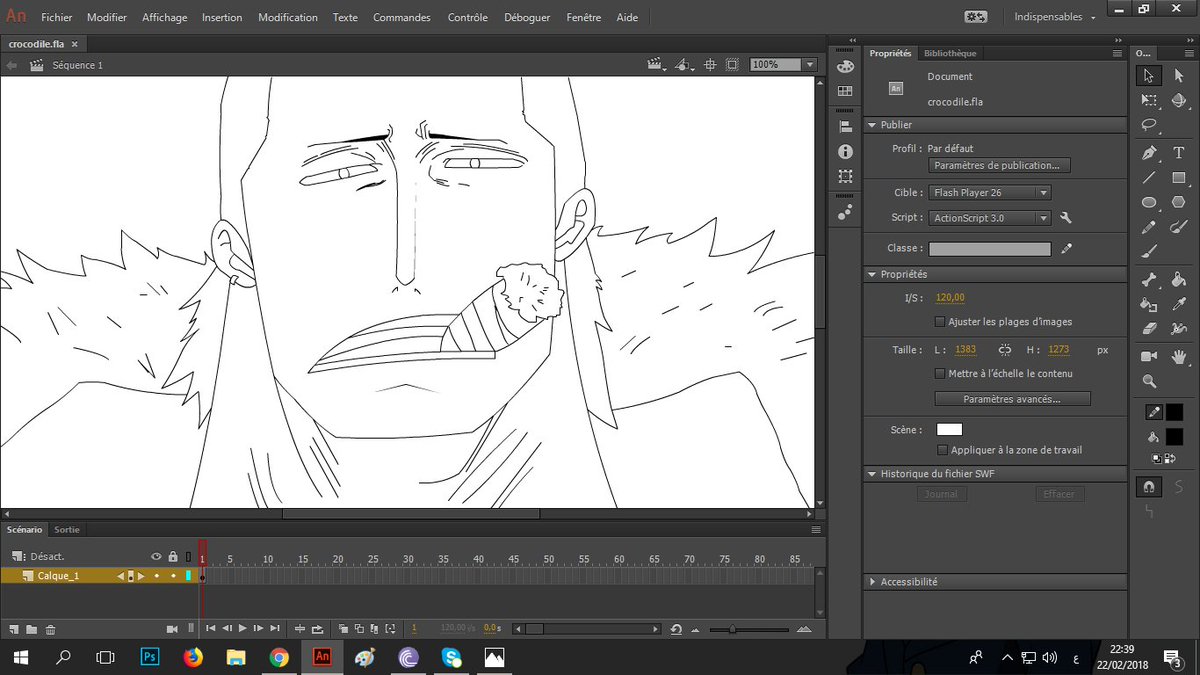The width and height of the screenshot is (1200, 675).
Task: Open the Déboguer menu
Action: coord(527,17)
